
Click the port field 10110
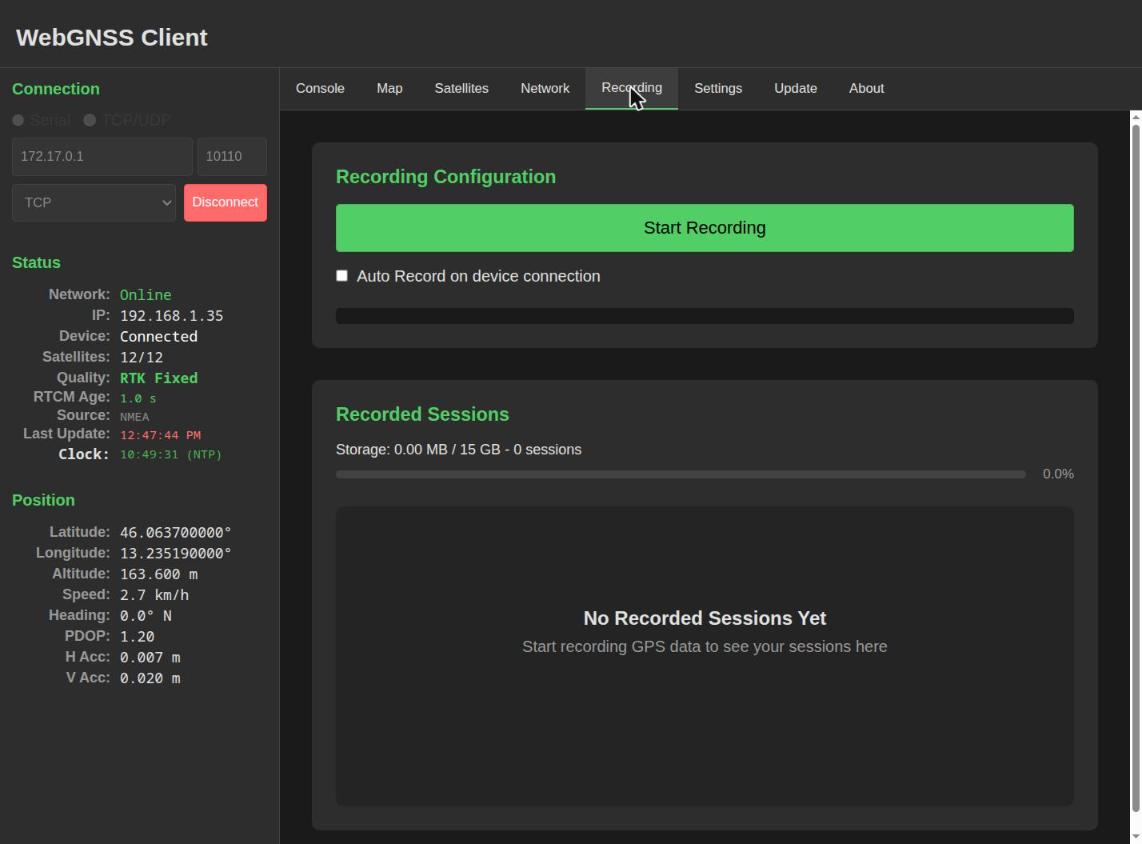coord(232,157)
